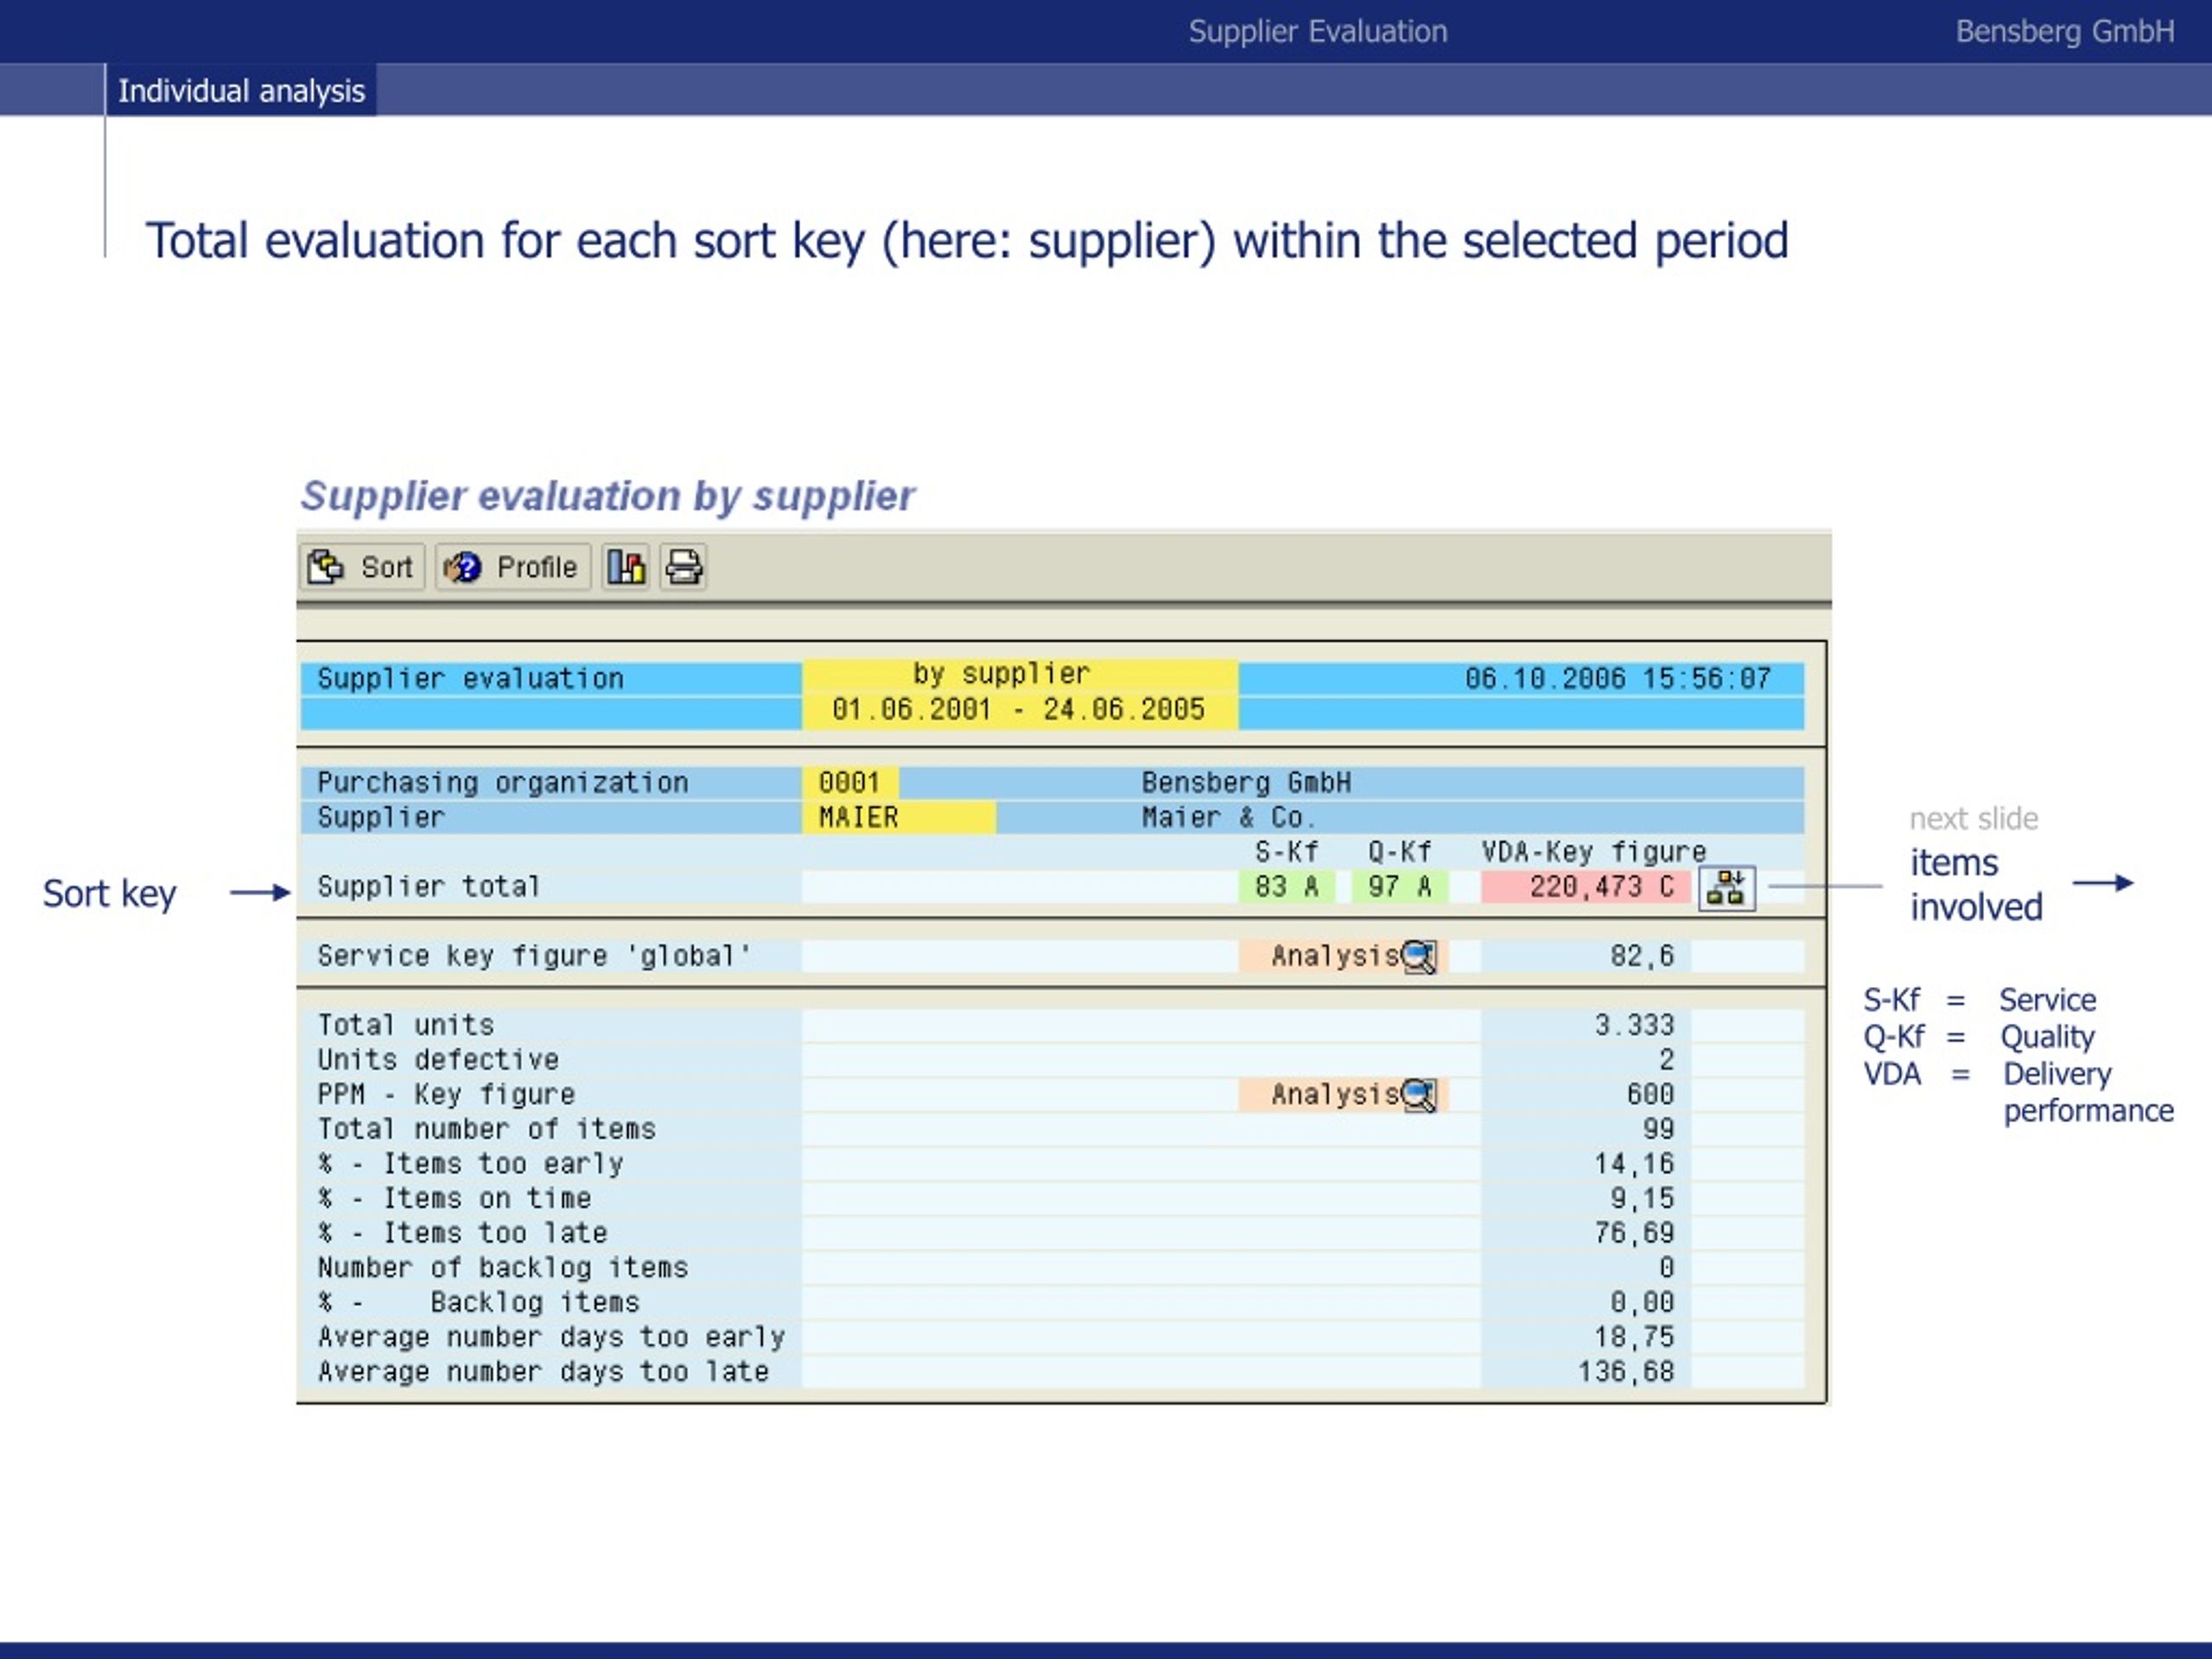Click Number of backlog items label
Viewport: 2212px width, 1659px height.
click(x=503, y=1268)
